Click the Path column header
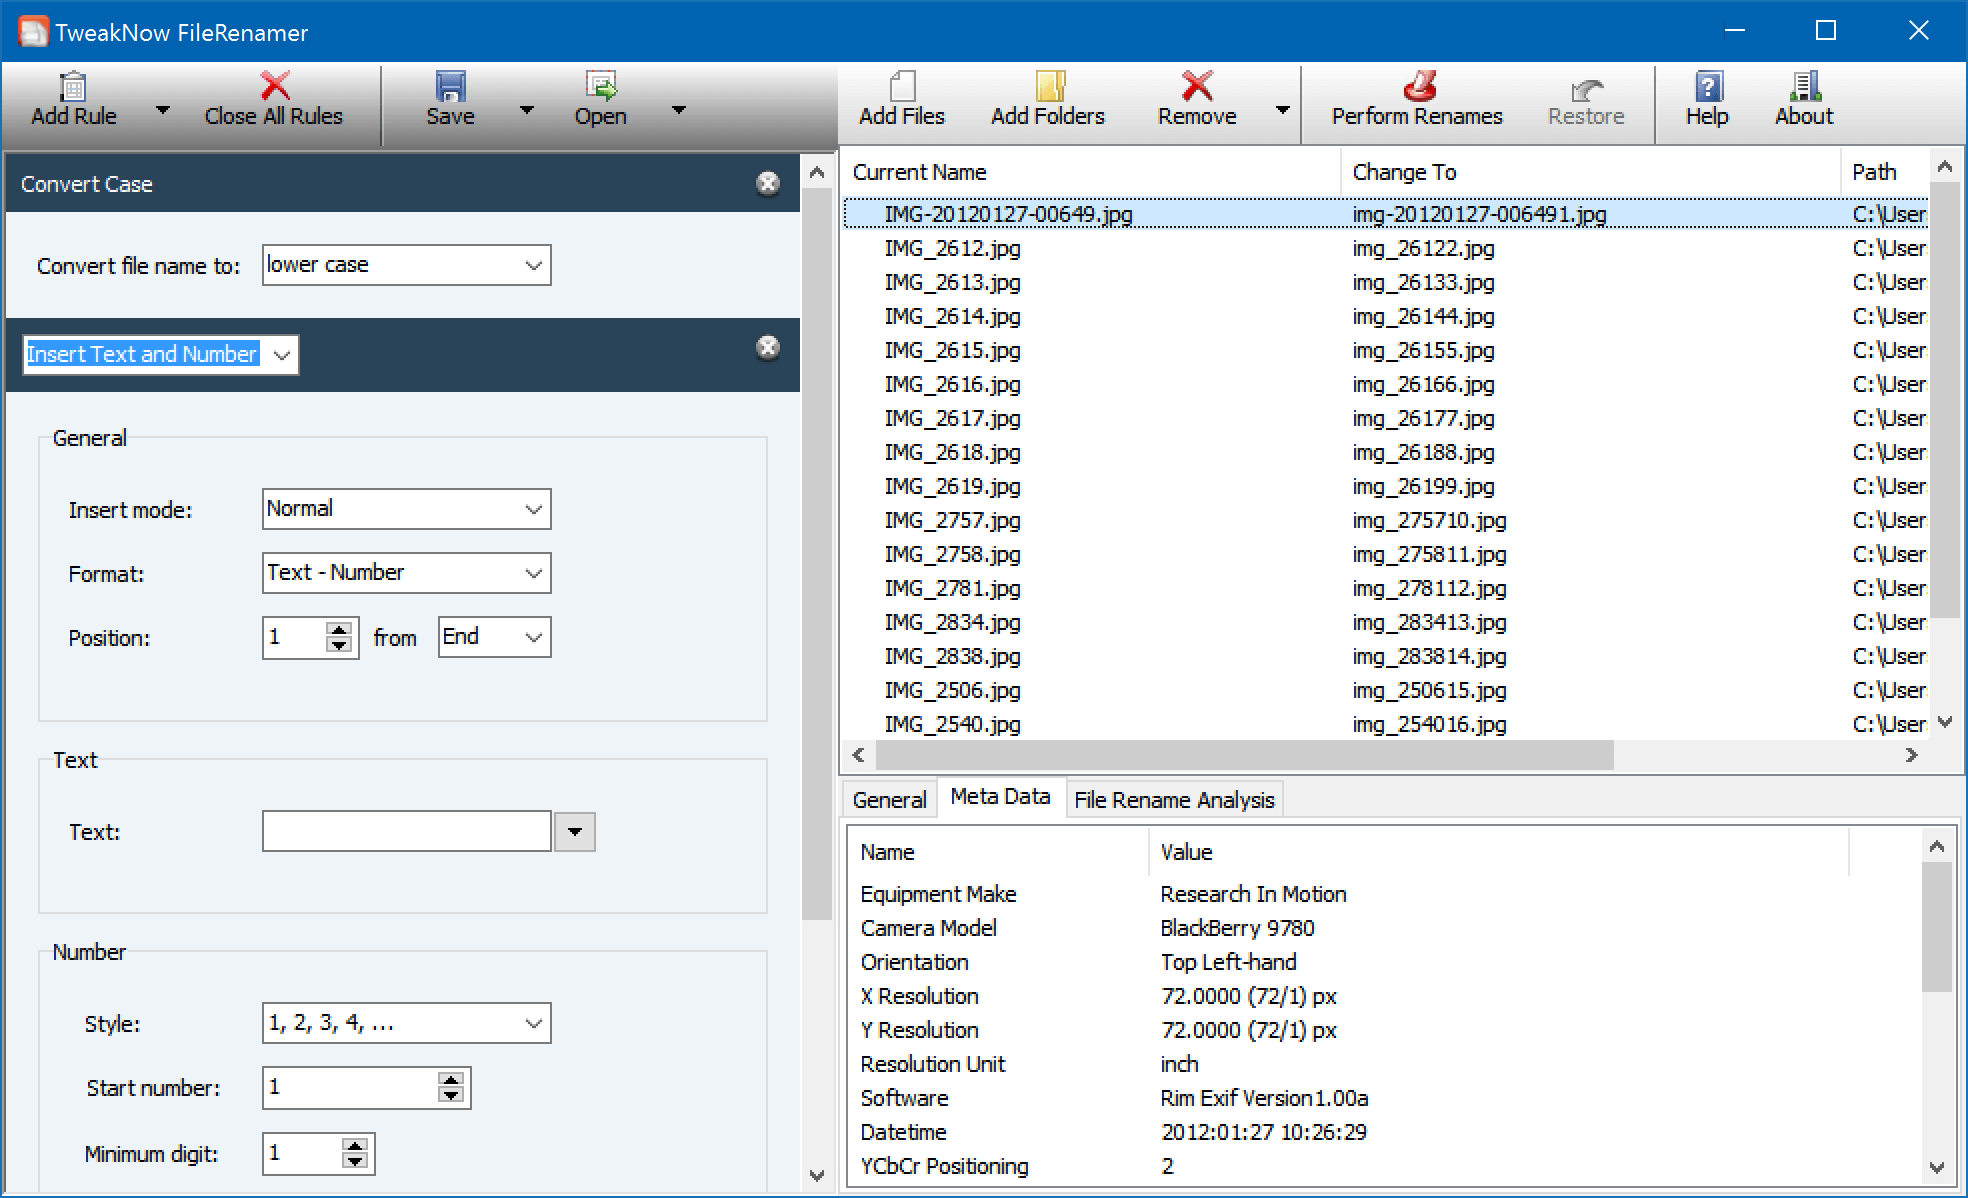The image size is (1968, 1198). click(1884, 172)
